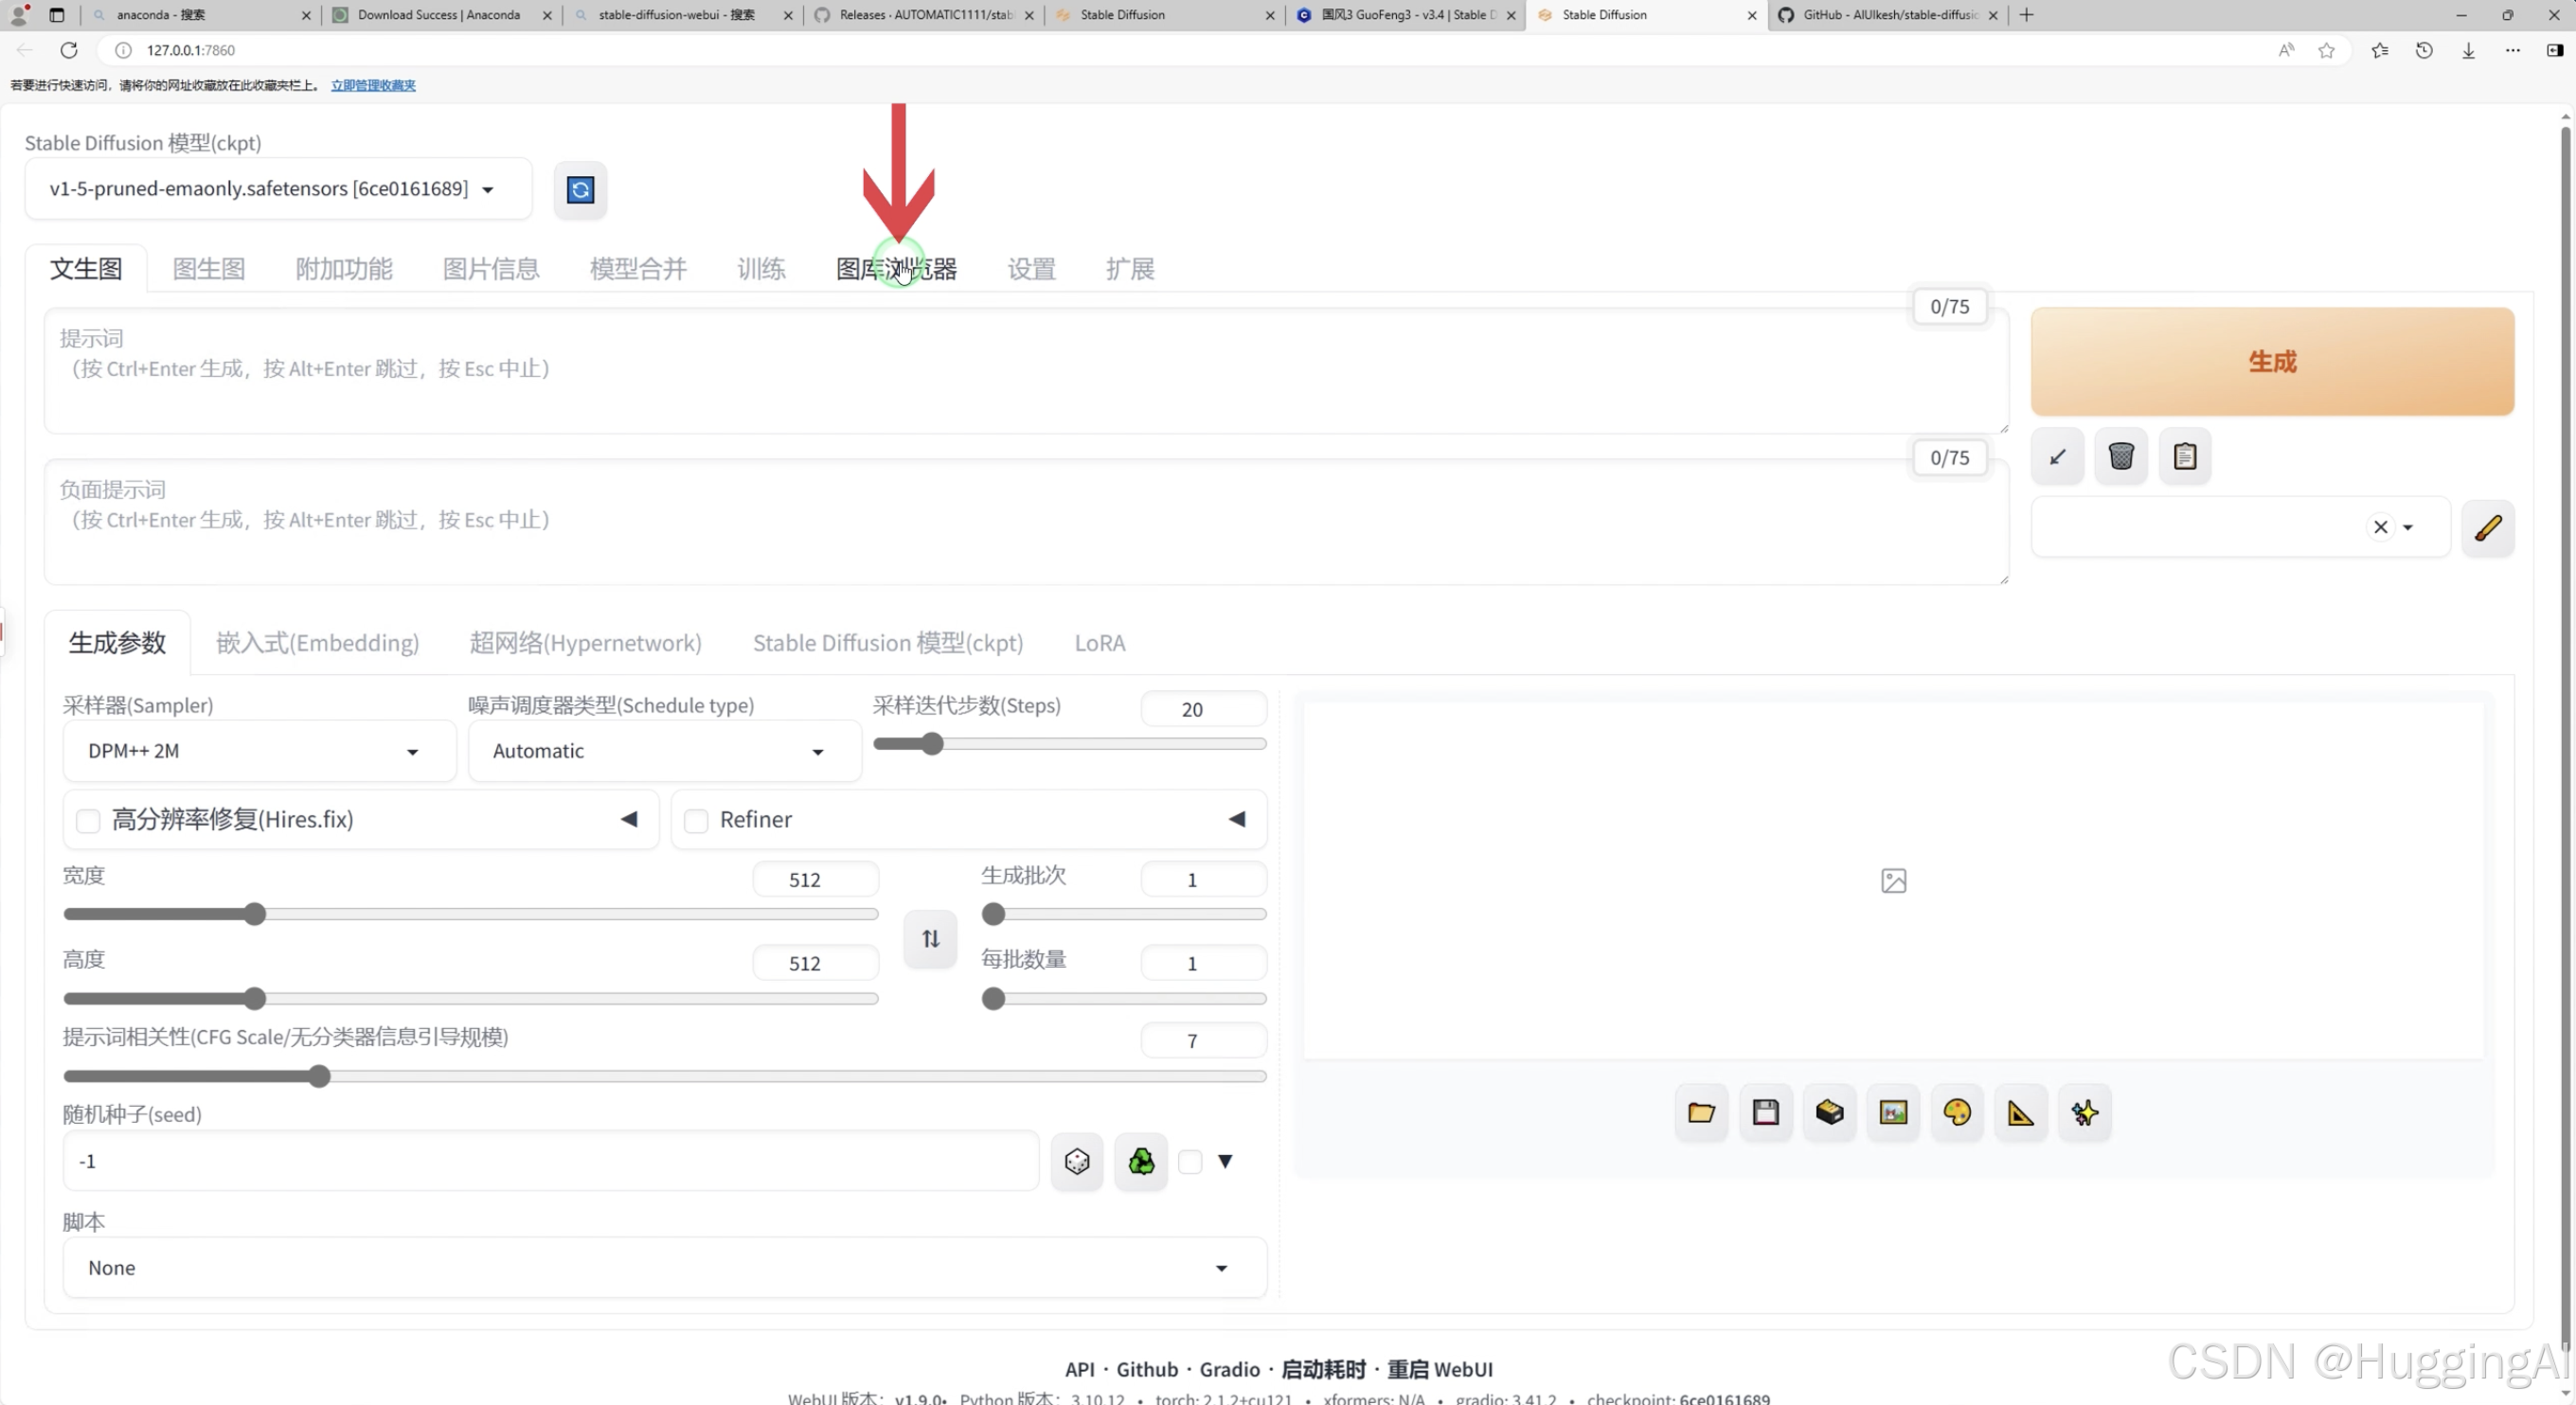Click the pencil edit-style icon
The image size is (2576, 1405).
2487,527
